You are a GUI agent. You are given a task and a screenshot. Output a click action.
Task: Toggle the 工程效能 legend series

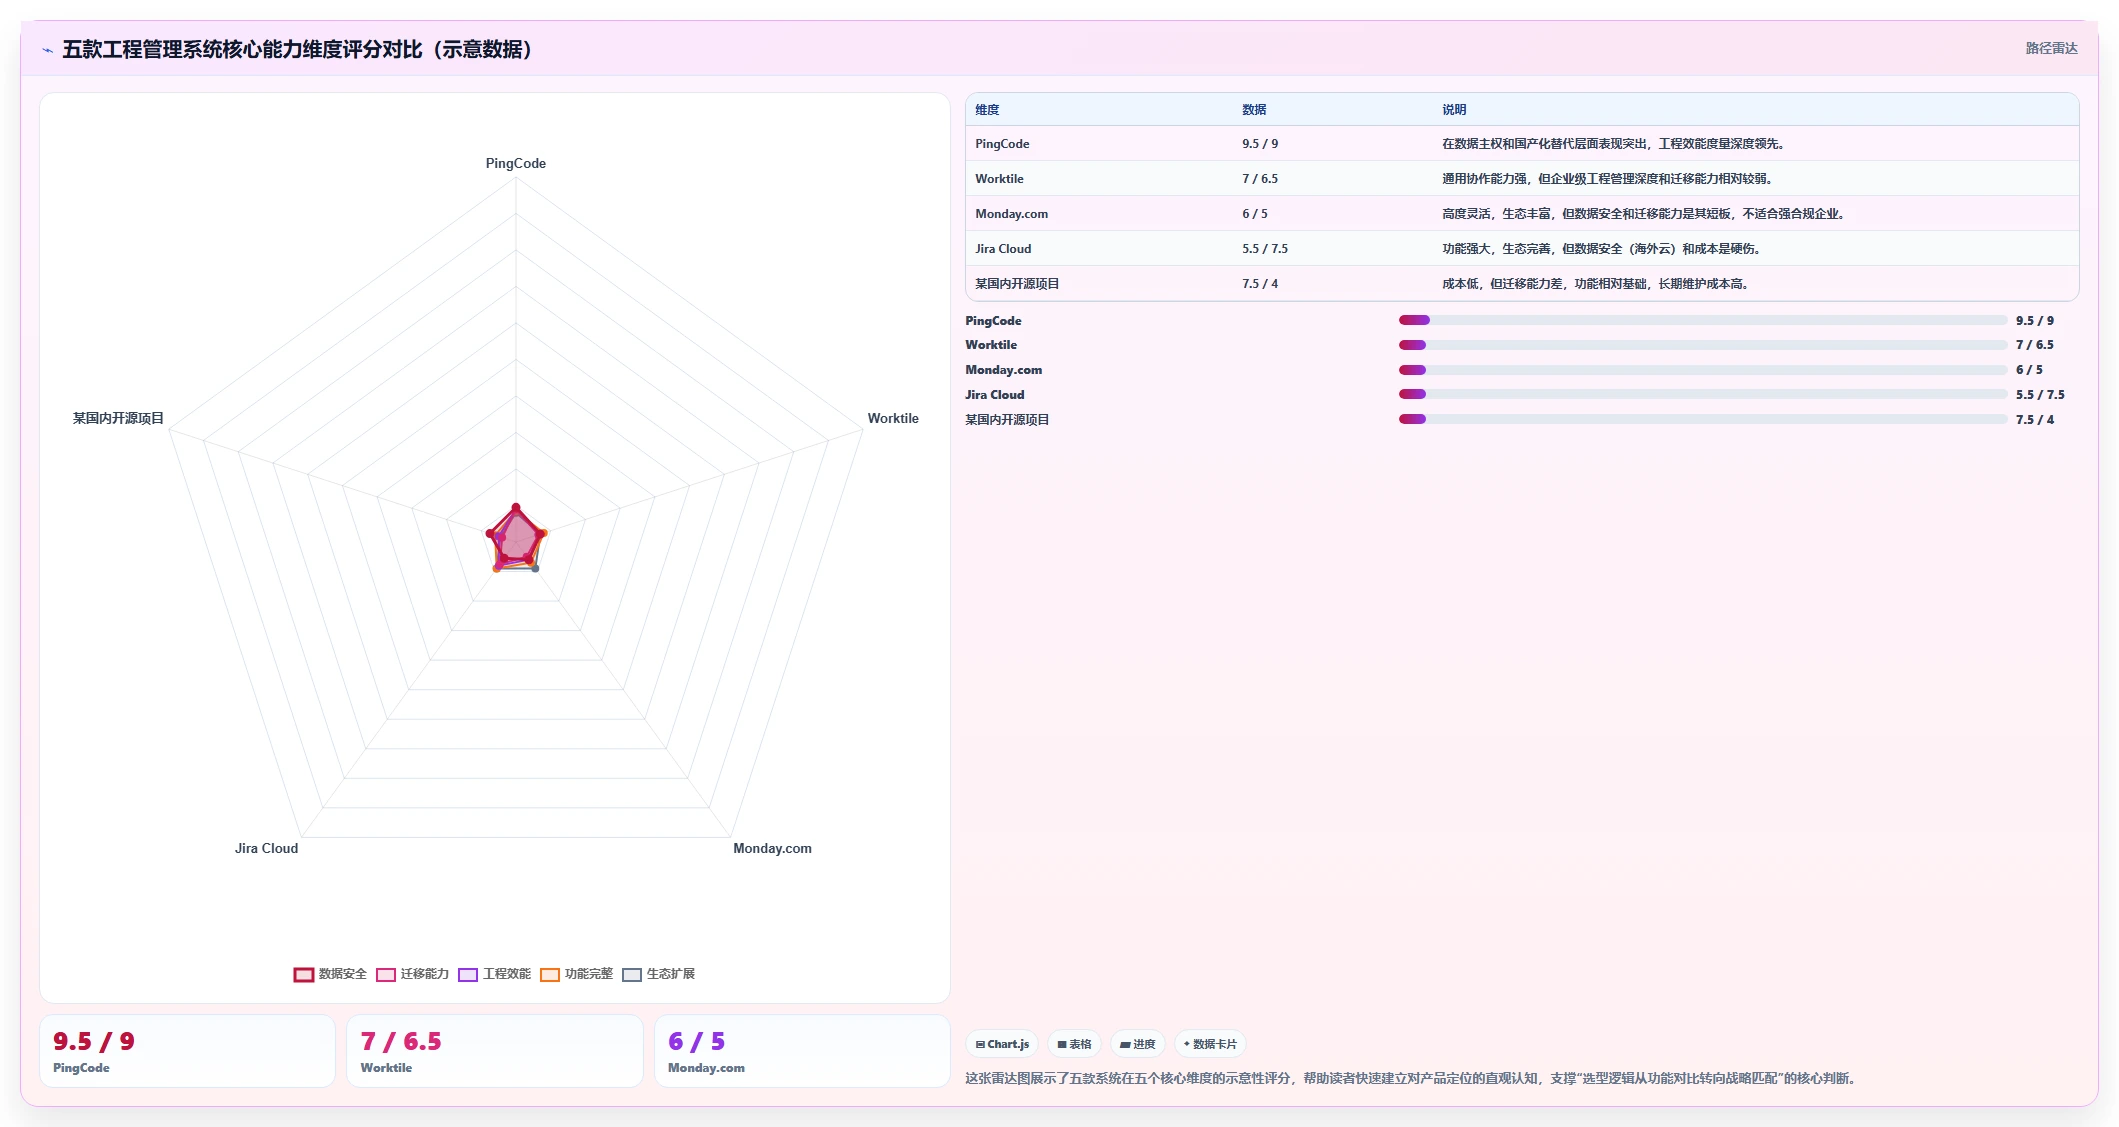tap(494, 974)
